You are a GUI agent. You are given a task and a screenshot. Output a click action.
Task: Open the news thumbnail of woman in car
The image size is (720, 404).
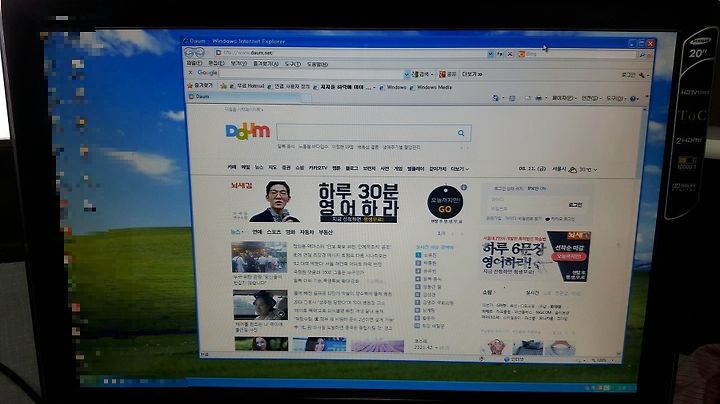coord(260,305)
